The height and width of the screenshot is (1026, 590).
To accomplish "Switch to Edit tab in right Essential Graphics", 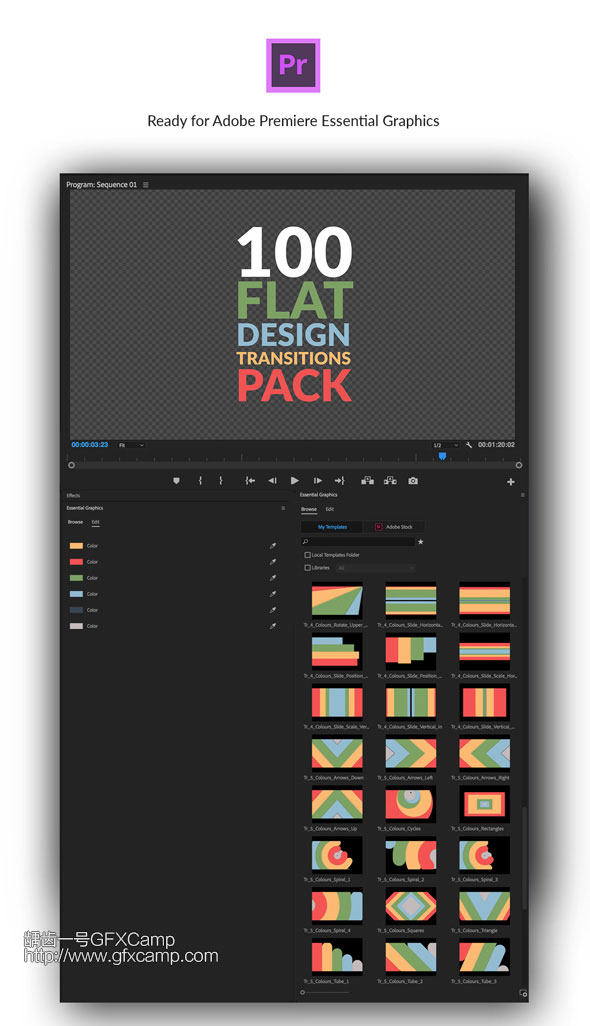I will (x=330, y=509).
